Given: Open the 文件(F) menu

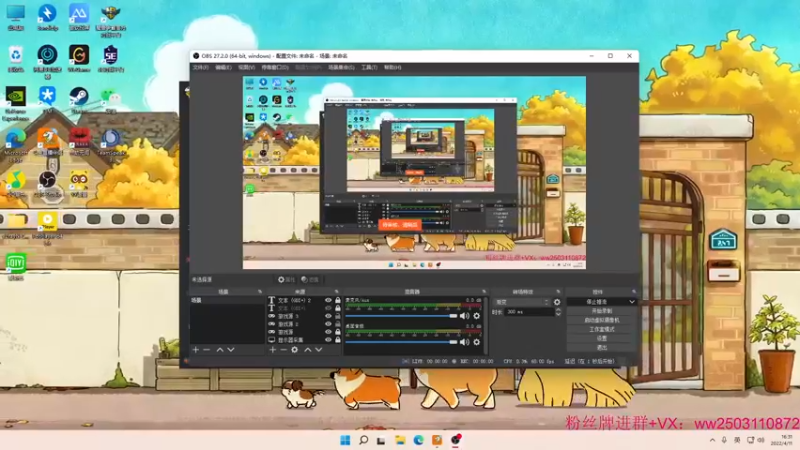Looking at the screenshot, I should coord(201,67).
